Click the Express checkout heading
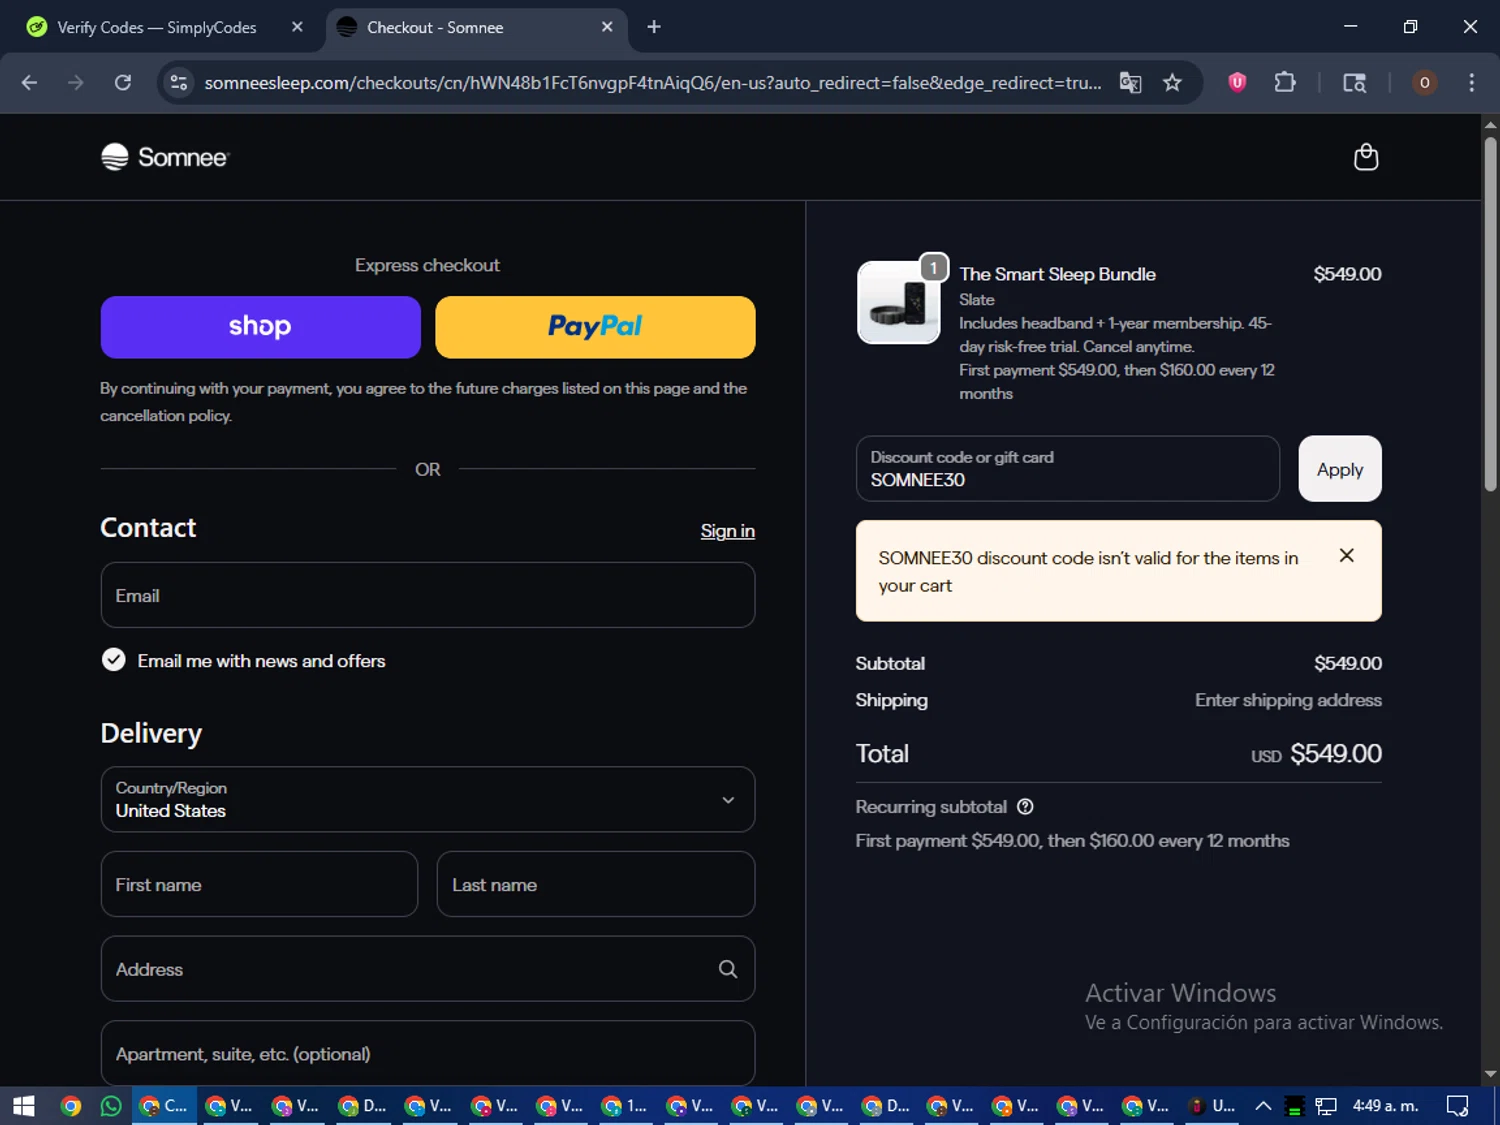The width and height of the screenshot is (1500, 1125). coord(427,265)
